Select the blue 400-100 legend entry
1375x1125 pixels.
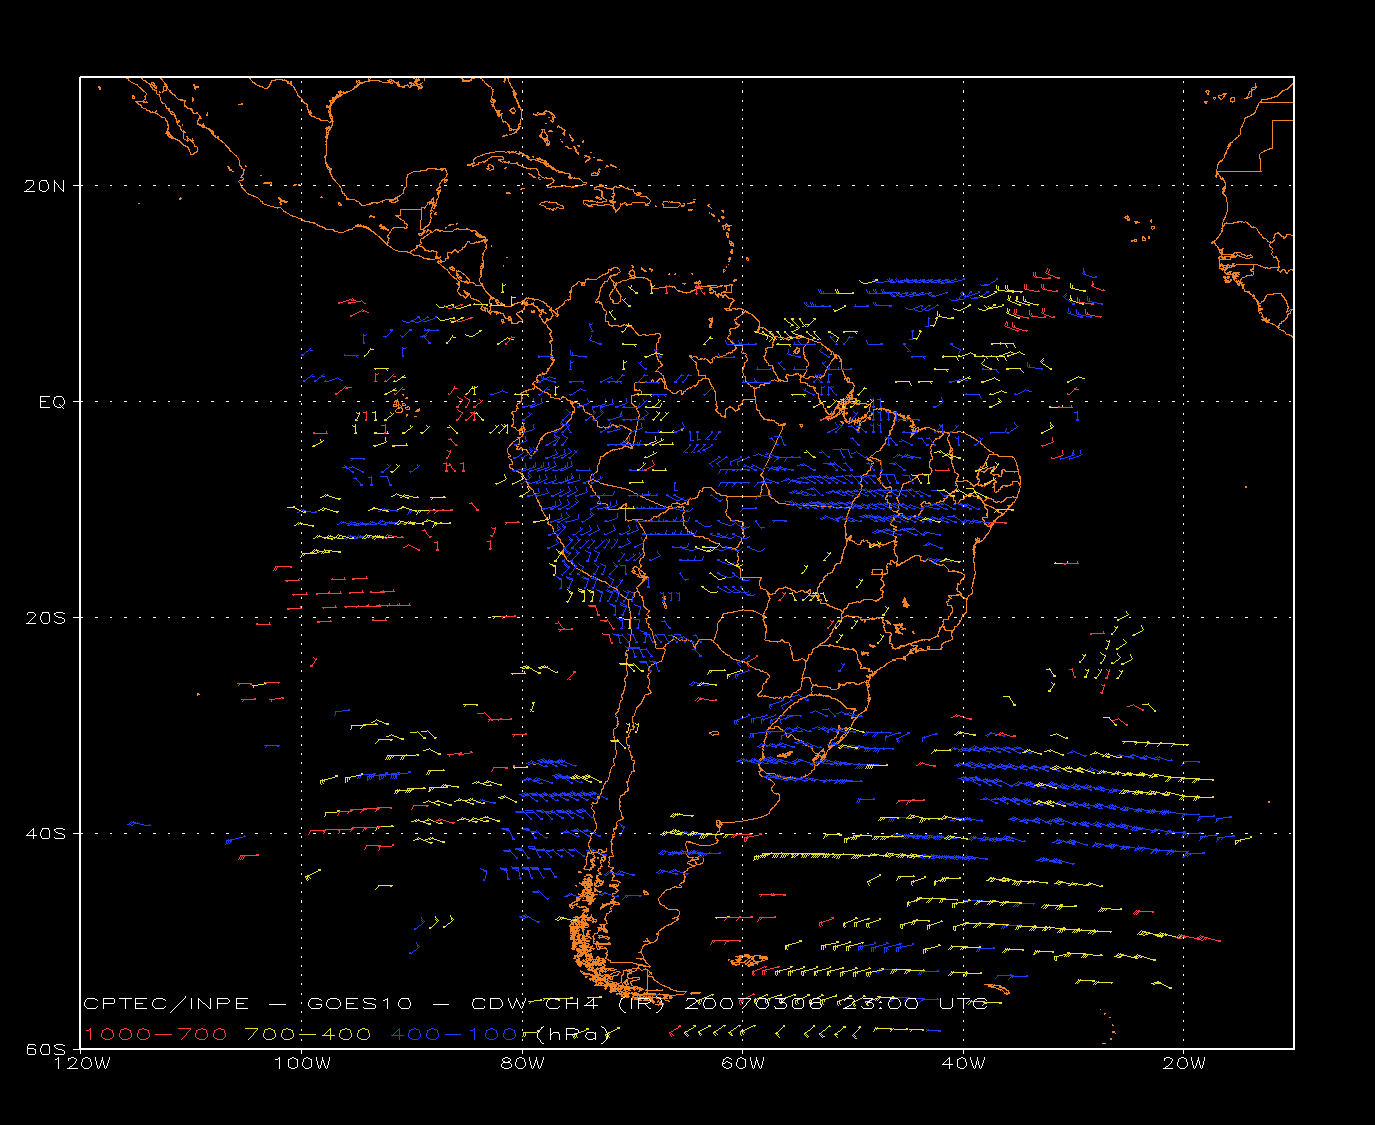(x=456, y=1034)
